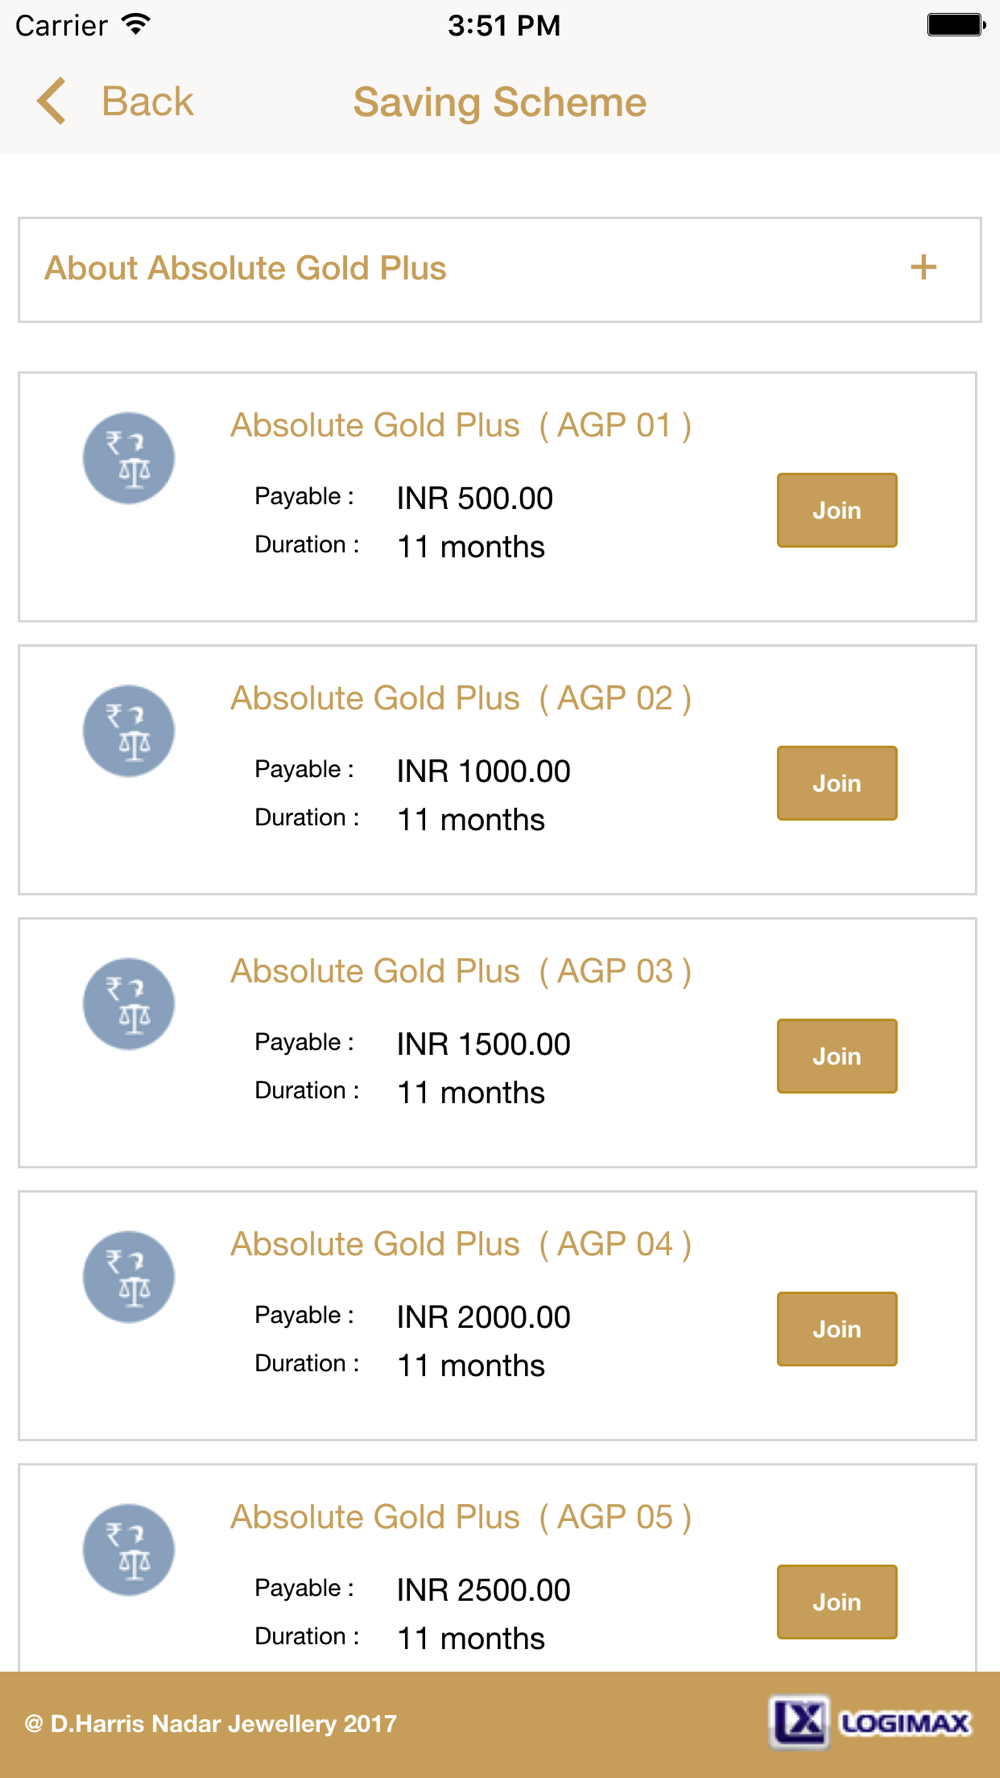Tap the Logimax logo in footer
Image resolution: width=1000 pixels, height=1778 pixels.
coord(870,1722)
